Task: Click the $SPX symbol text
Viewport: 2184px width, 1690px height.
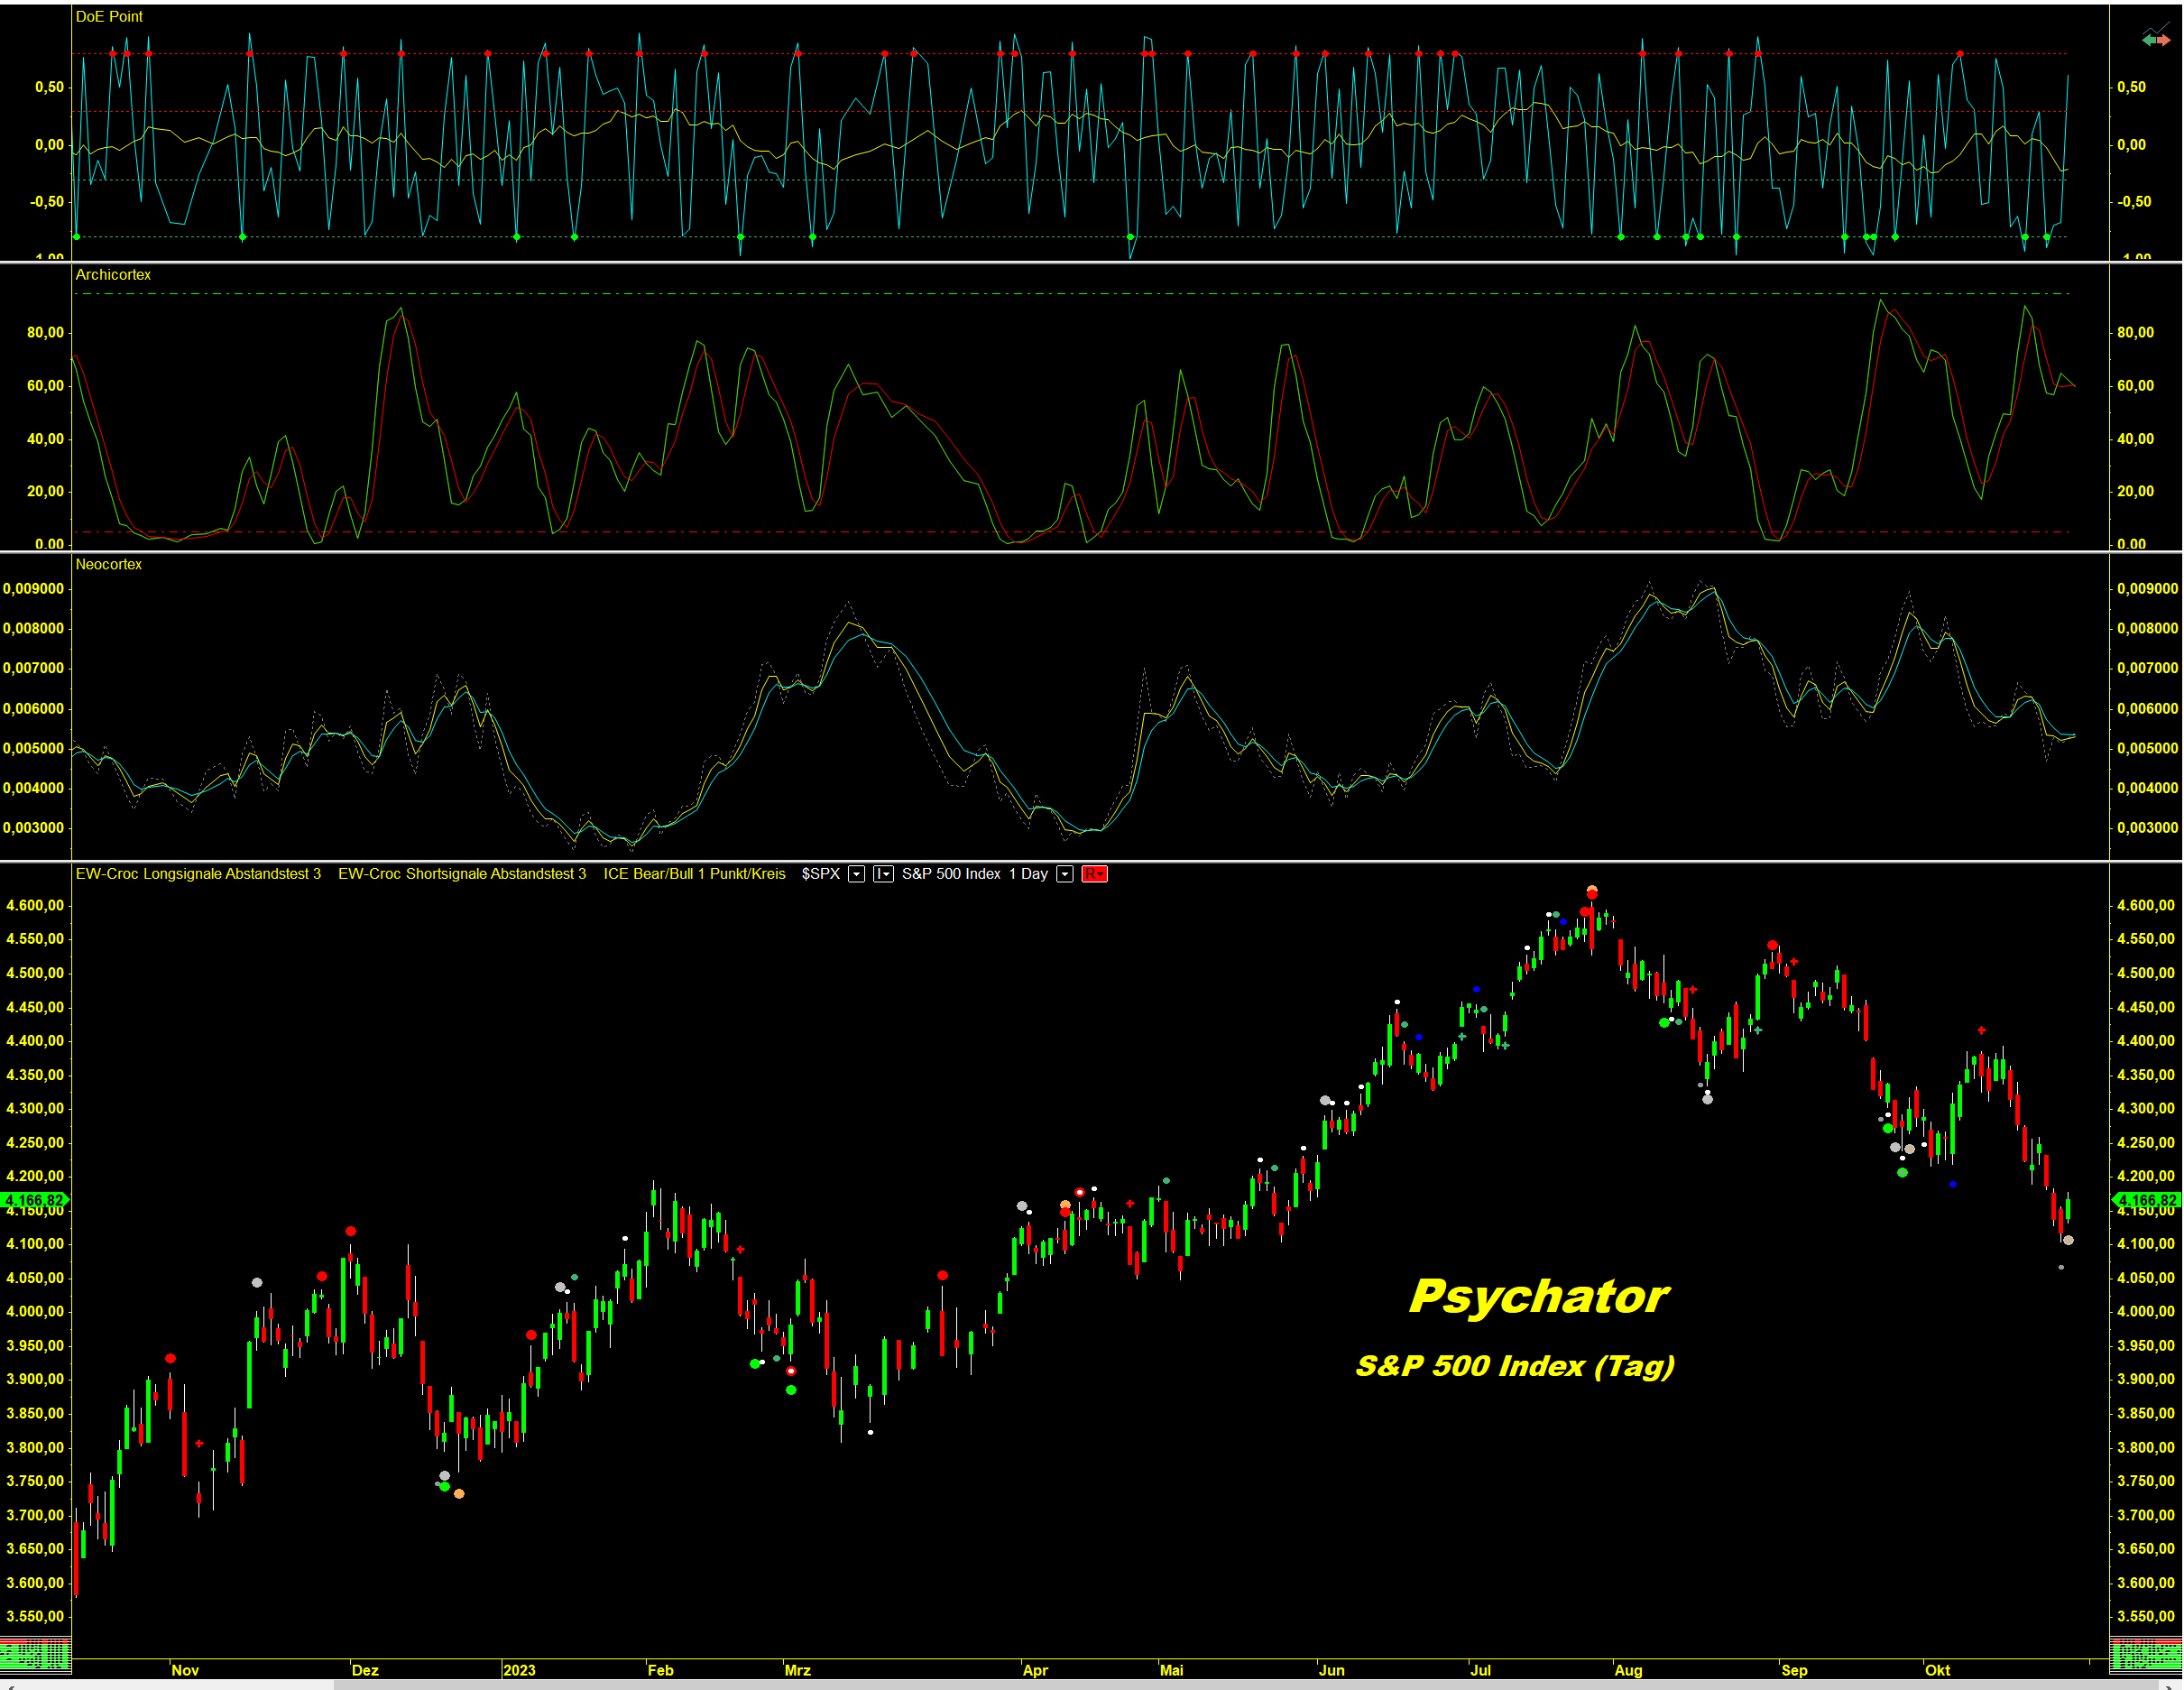Action: [820, 874]
